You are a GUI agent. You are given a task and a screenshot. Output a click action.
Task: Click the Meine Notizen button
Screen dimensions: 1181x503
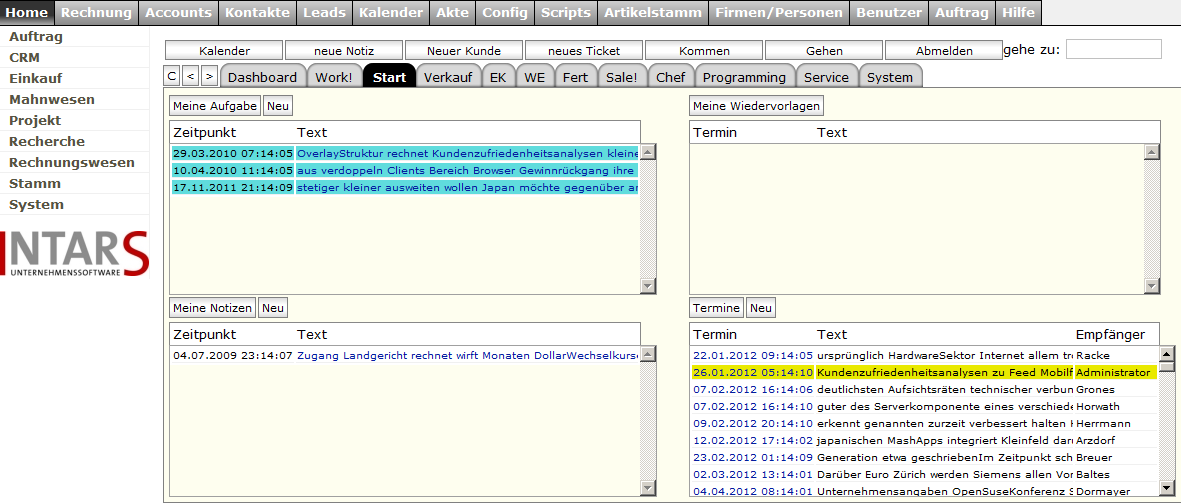[212, 307]
